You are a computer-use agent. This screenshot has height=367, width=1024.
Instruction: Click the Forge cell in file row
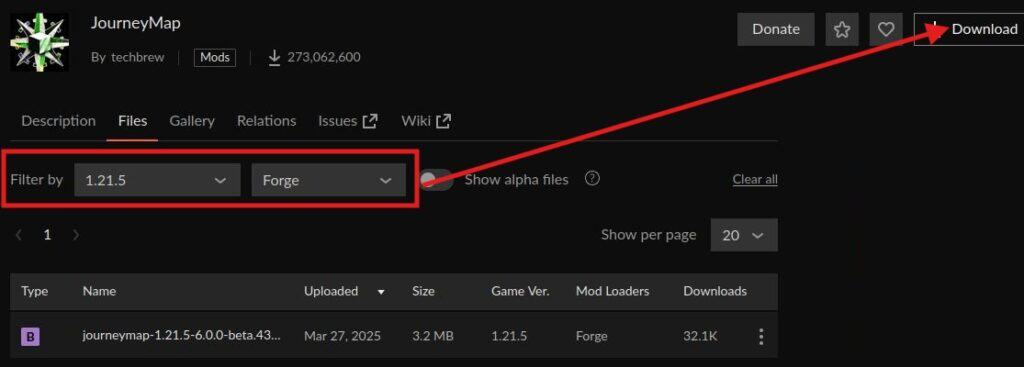coord(592,336)
